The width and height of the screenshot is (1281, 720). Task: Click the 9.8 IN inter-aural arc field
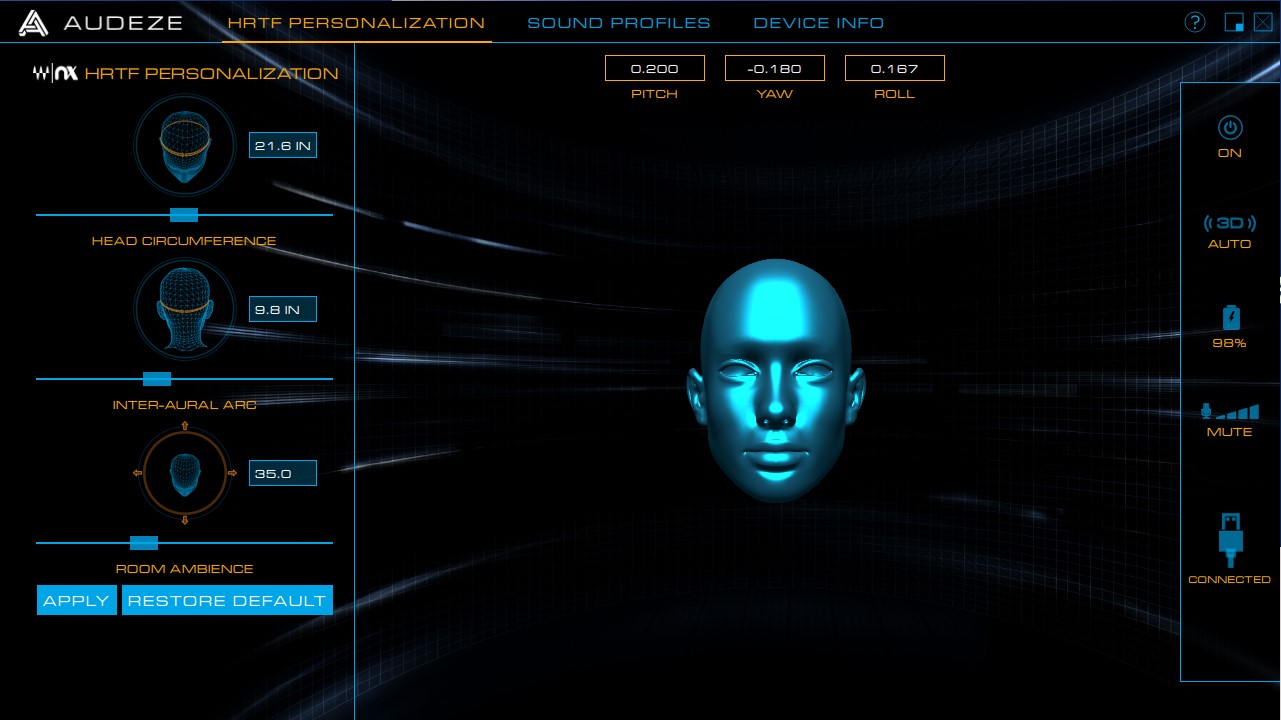283,310
